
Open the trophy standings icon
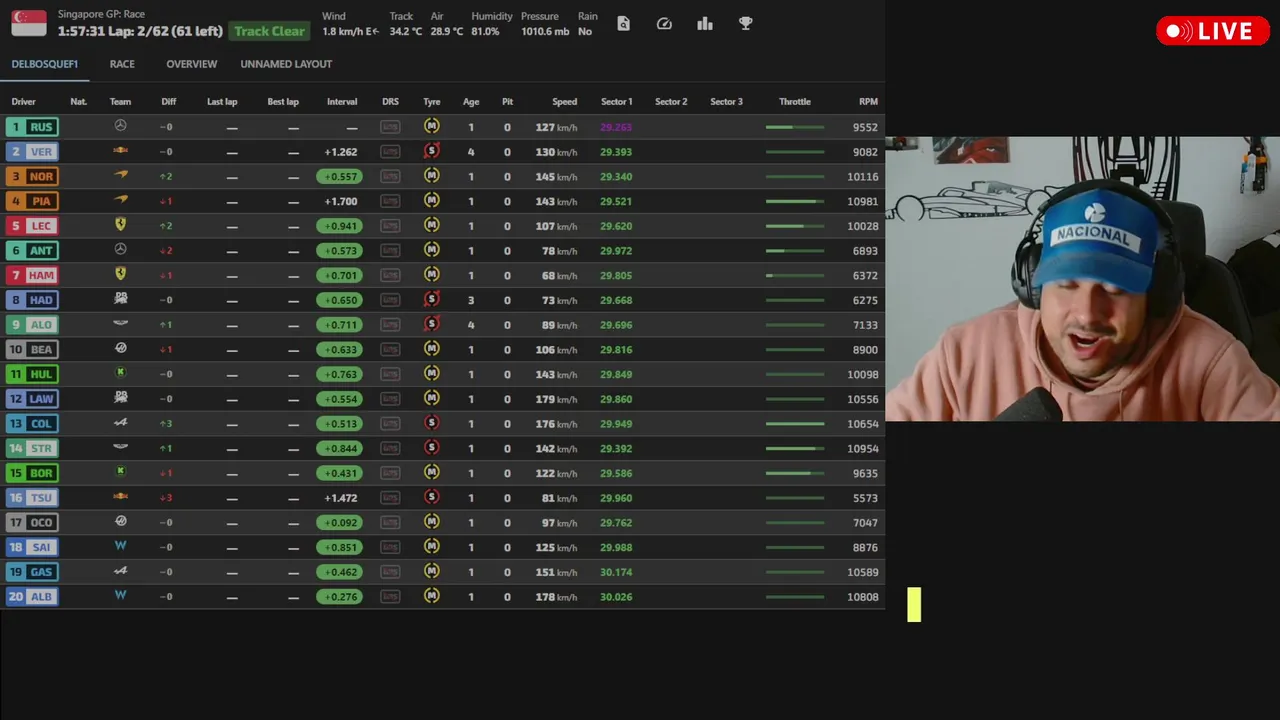point(746,23)
